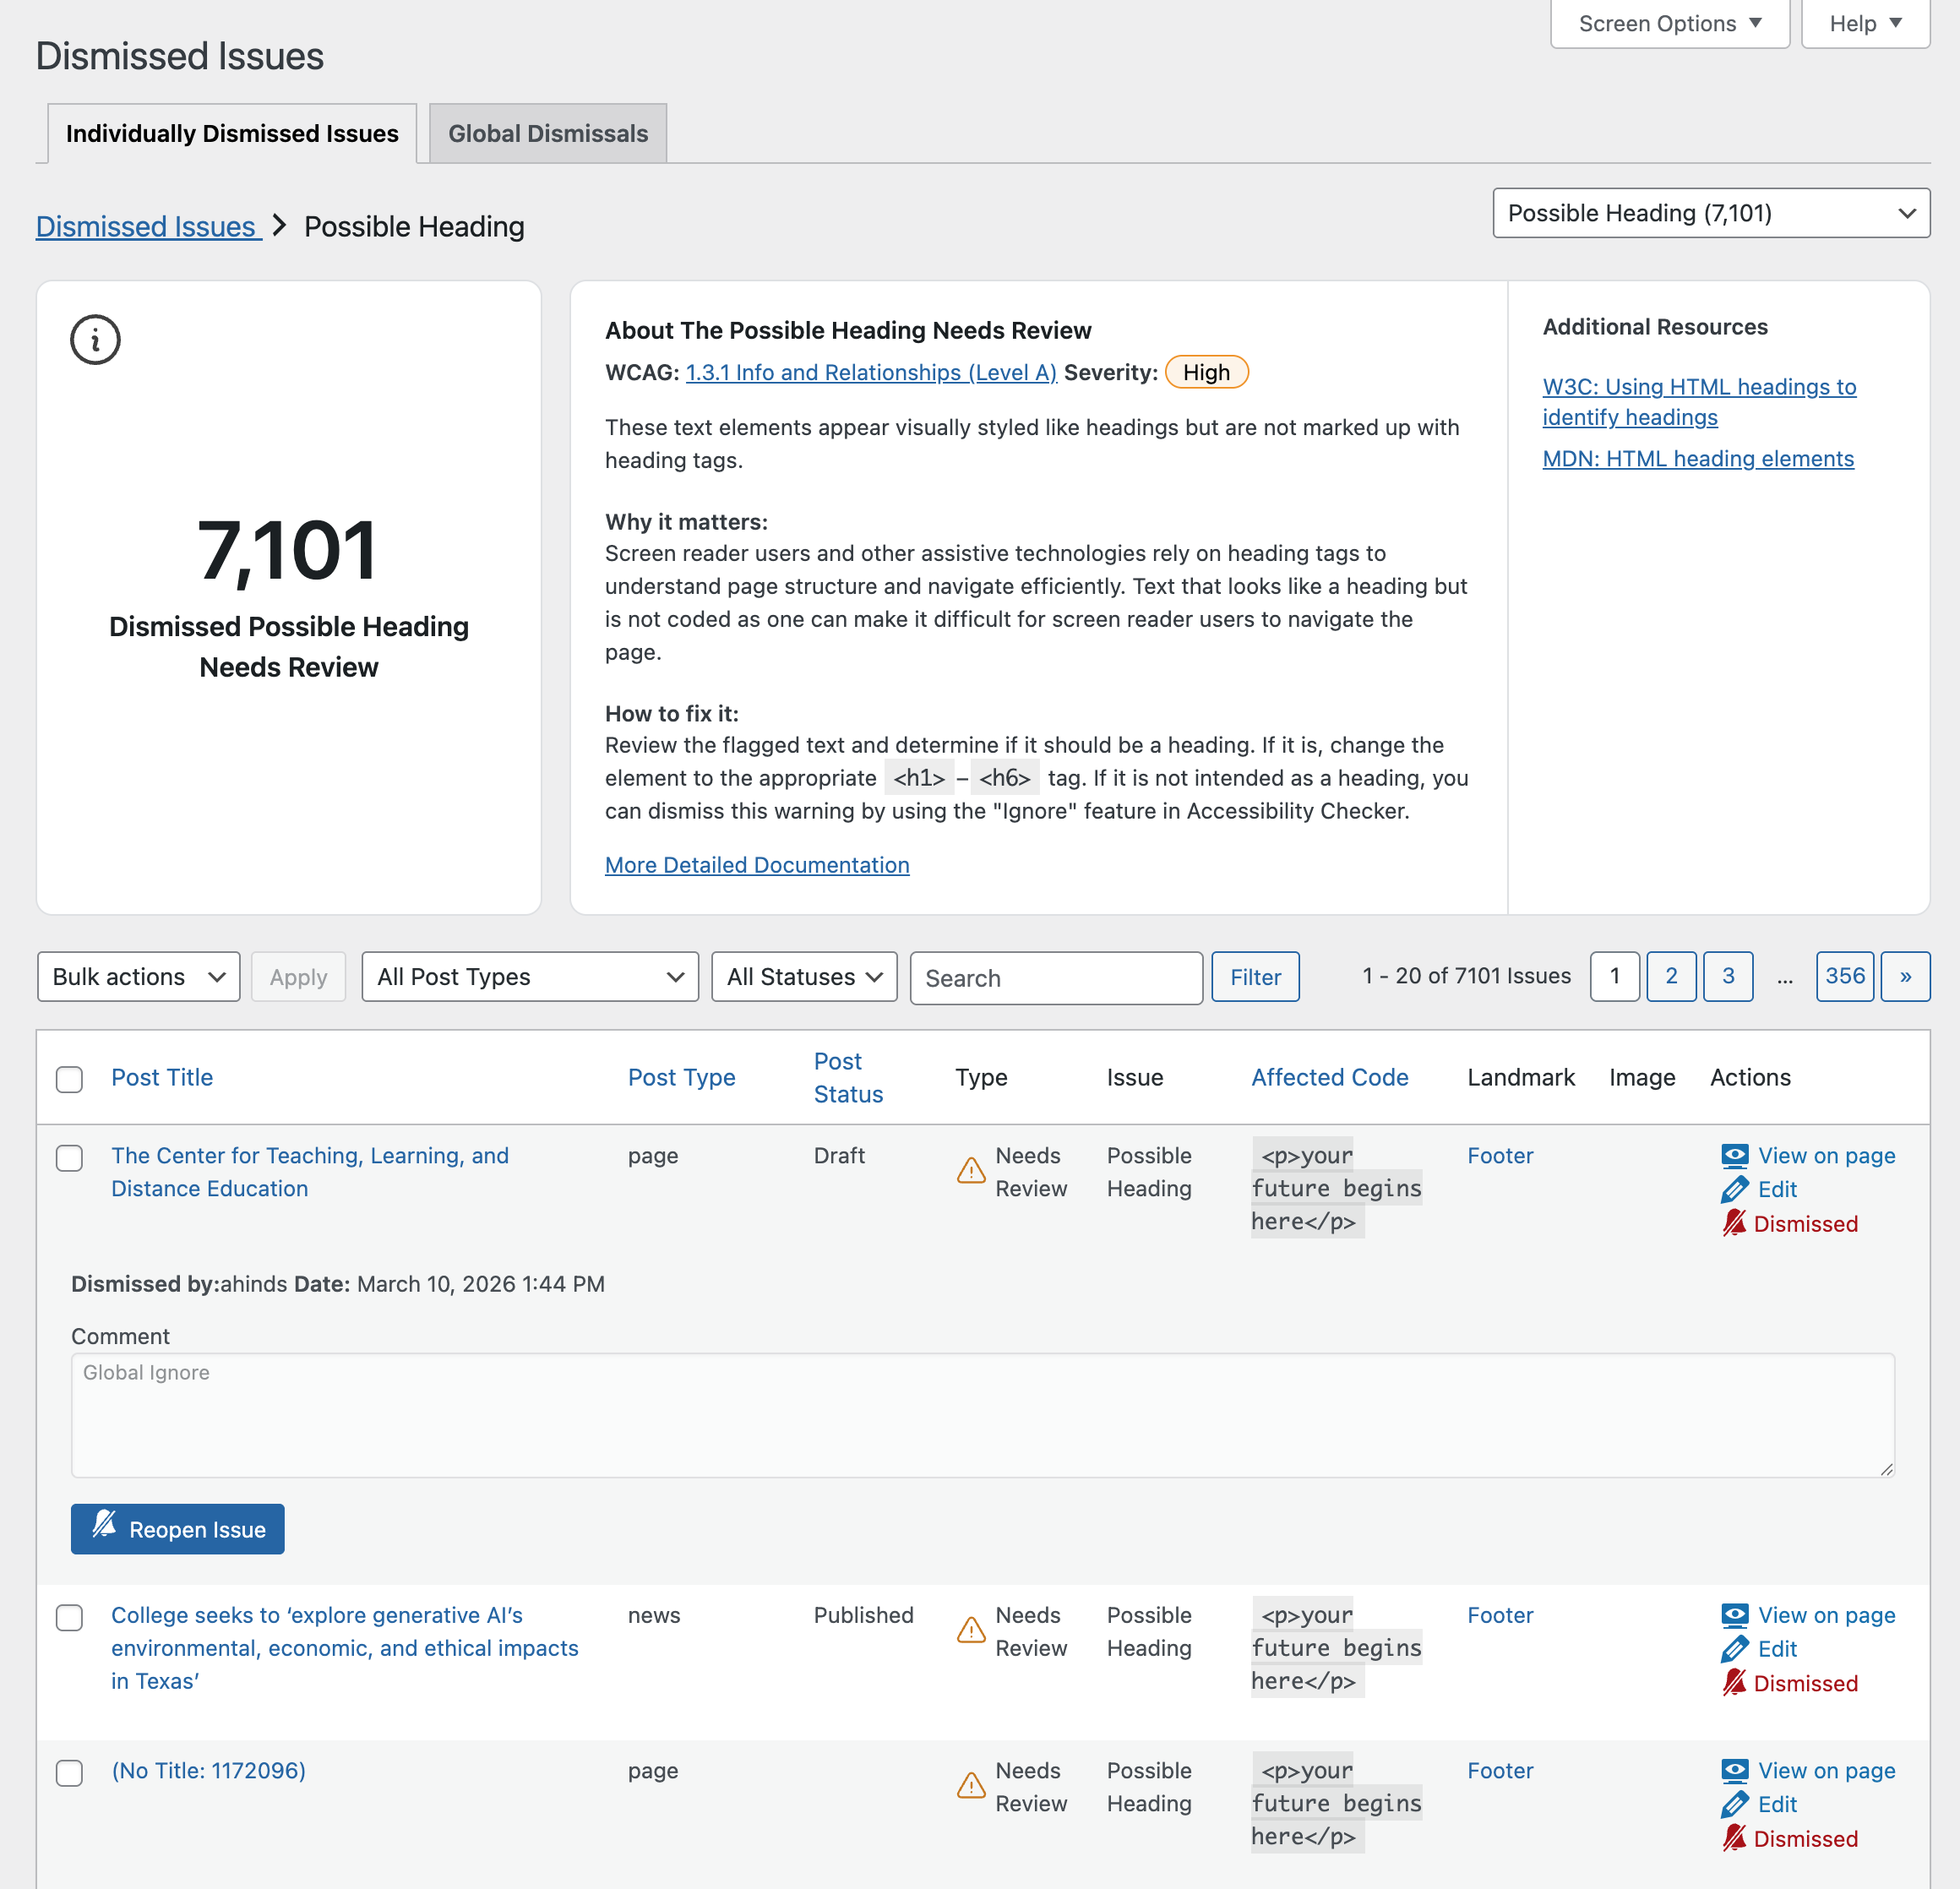The image size is (1960, 1889).
Task: Open the All Post Types dropdown
Action: point(530,977)
